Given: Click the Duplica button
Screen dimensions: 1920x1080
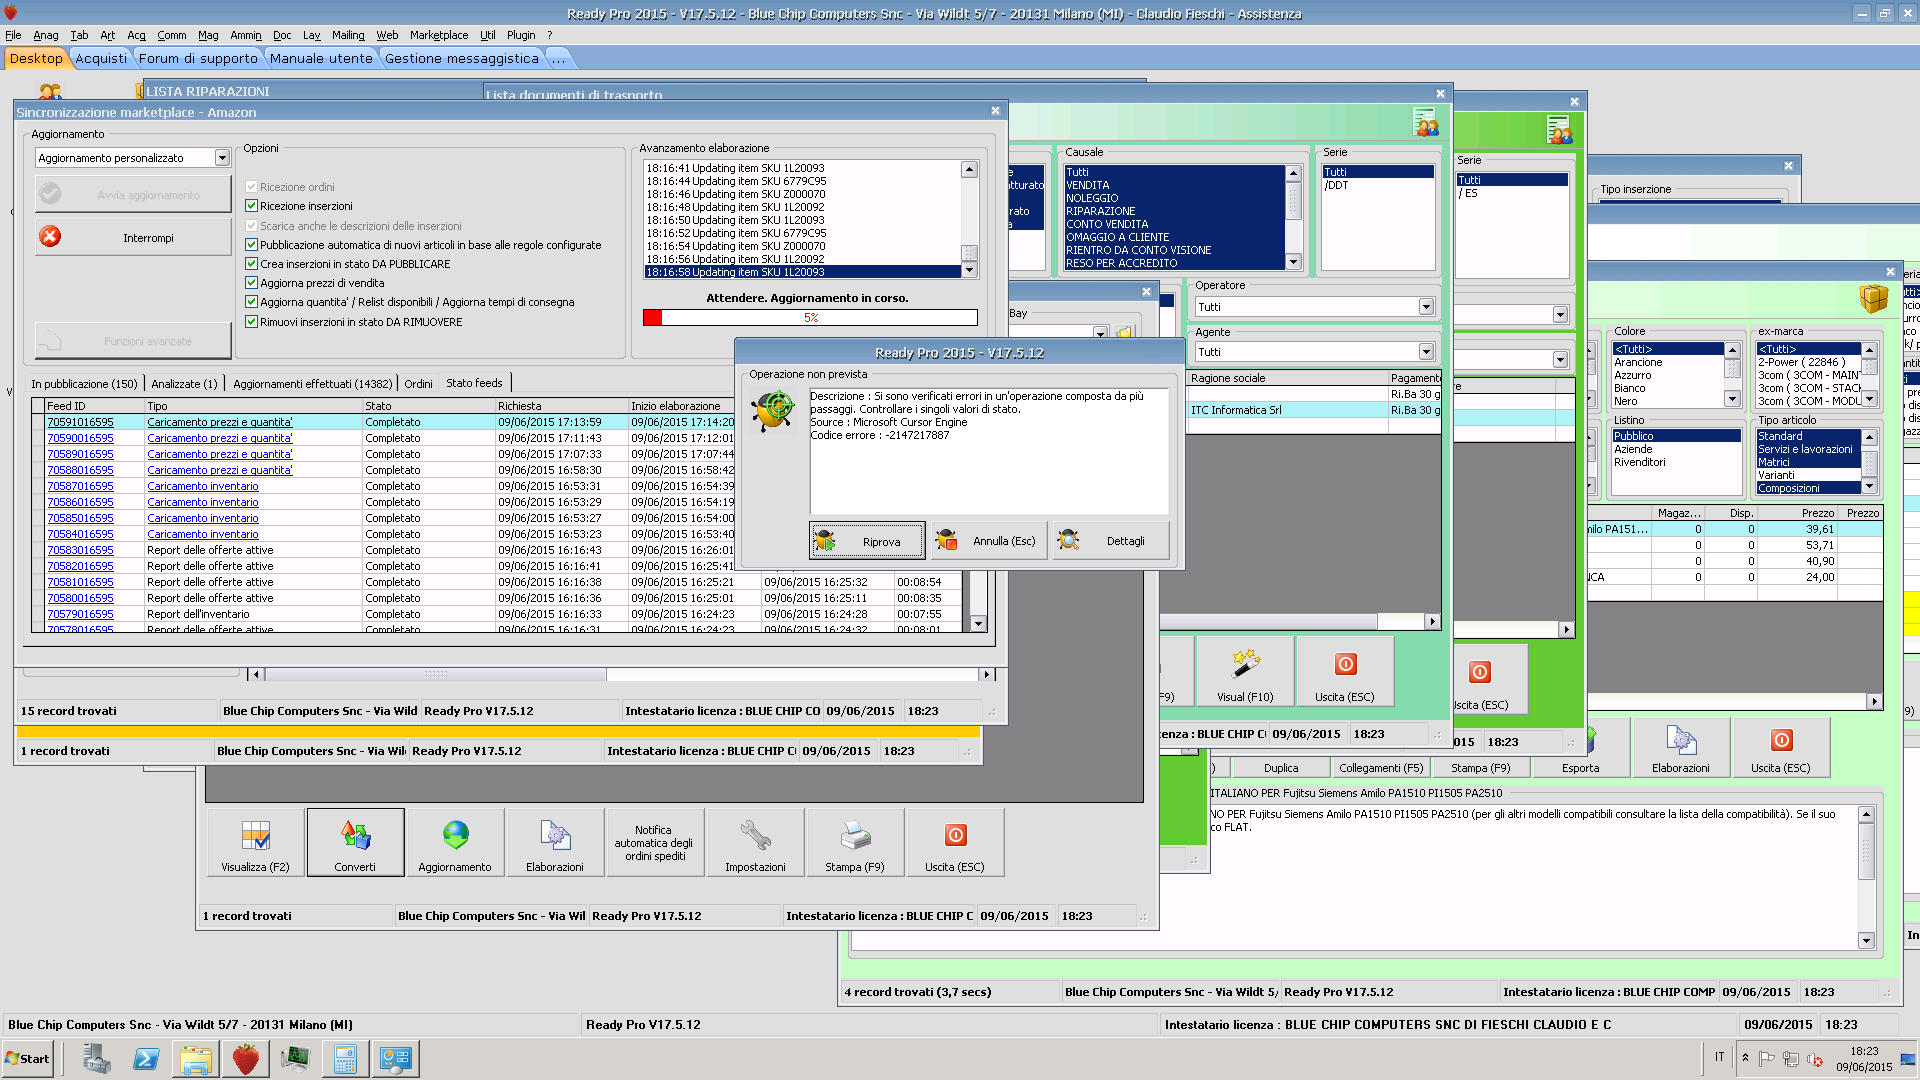Looking at the screenshot, I should [x=1281, y=768].
